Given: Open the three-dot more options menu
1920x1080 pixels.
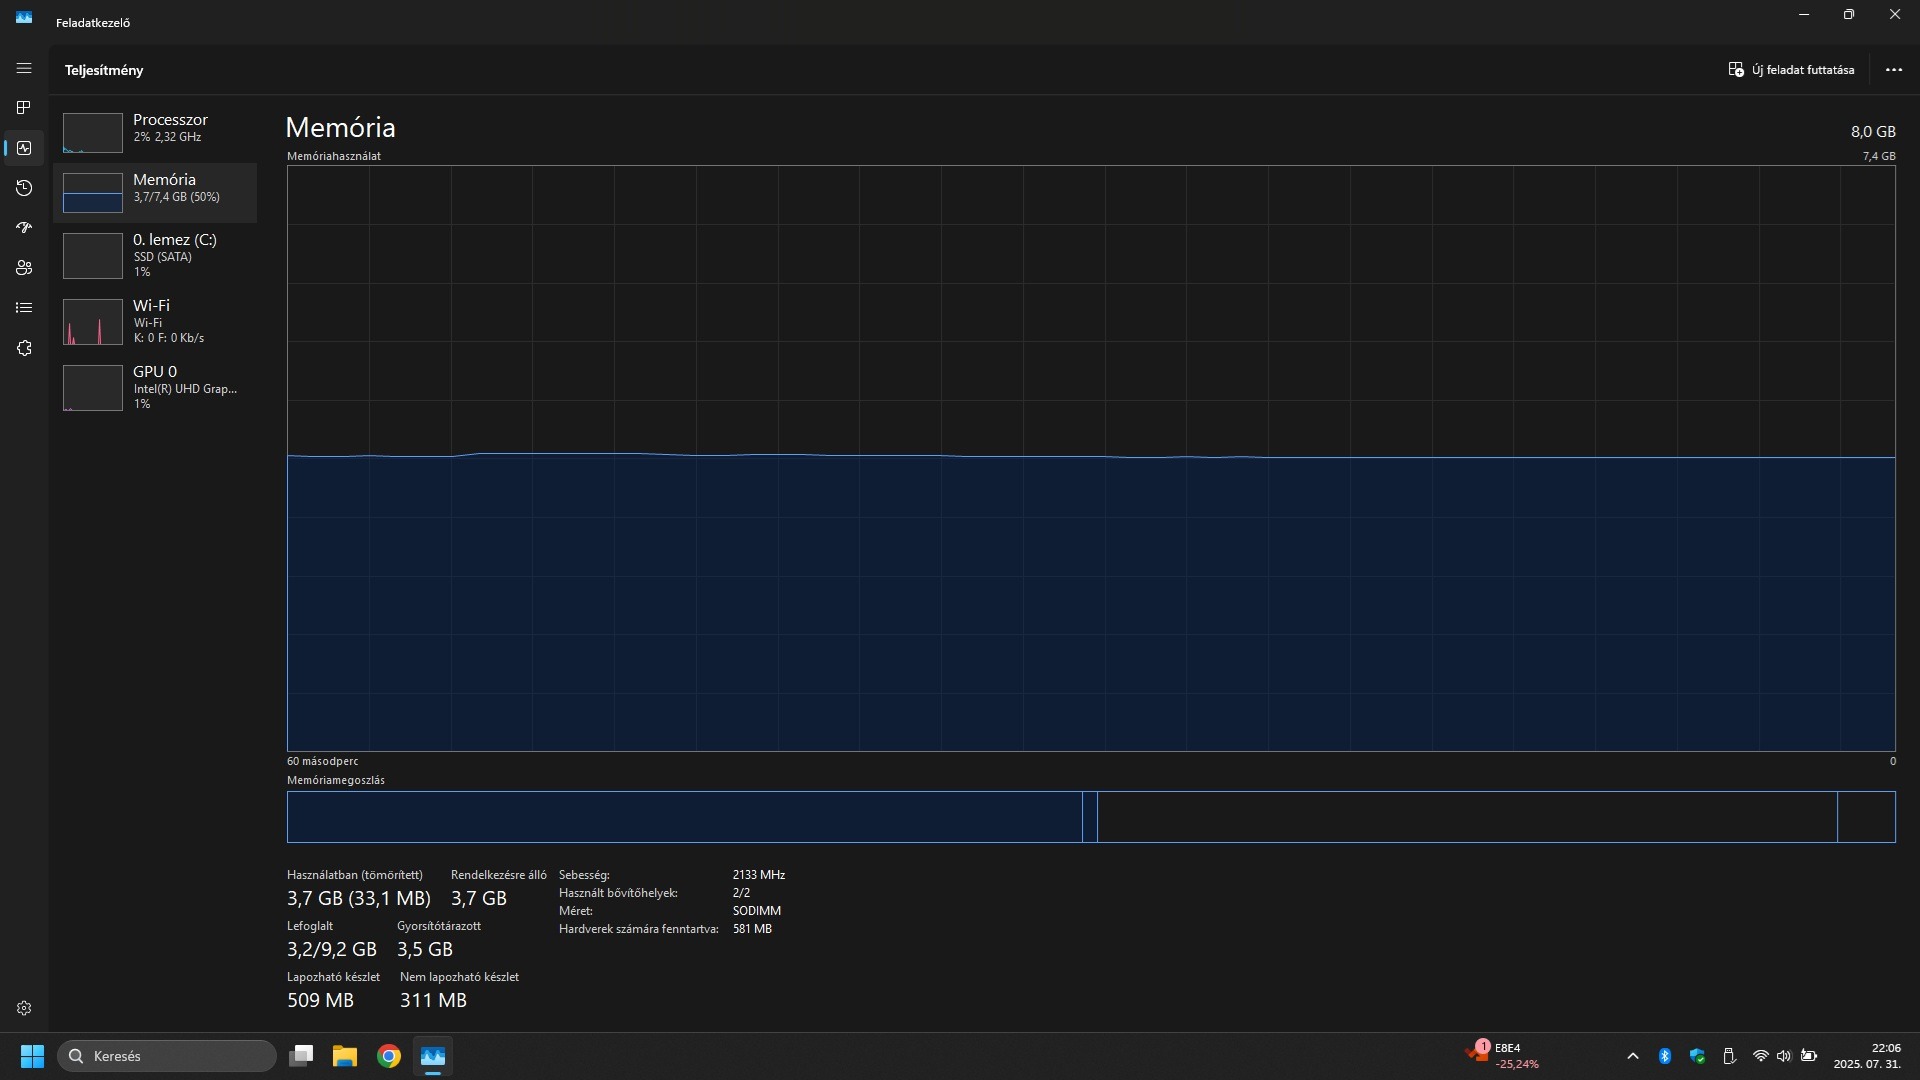Looking at the screenshot, I should (1893, 70).
